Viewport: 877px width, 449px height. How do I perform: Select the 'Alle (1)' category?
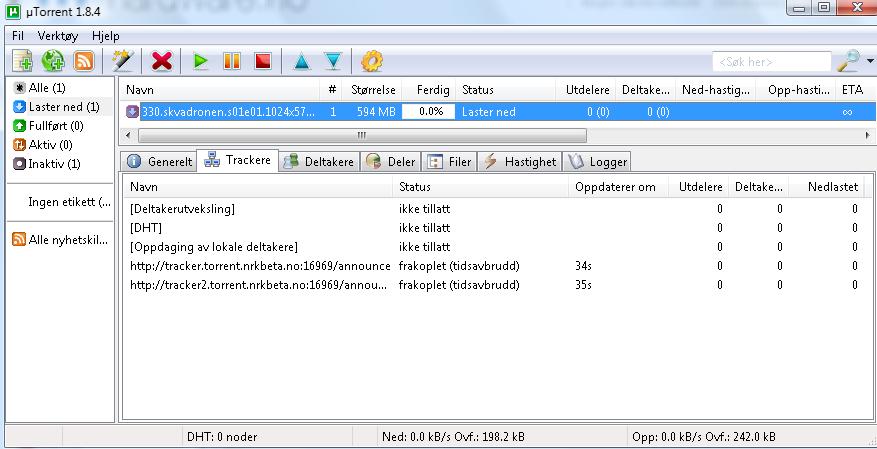pyautogui.click(x=39, y=88)
